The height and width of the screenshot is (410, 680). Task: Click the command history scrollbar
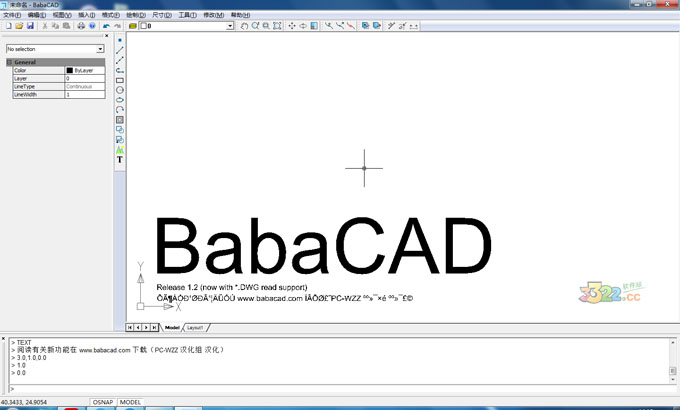pyautogui.click(x=673, y=361)
